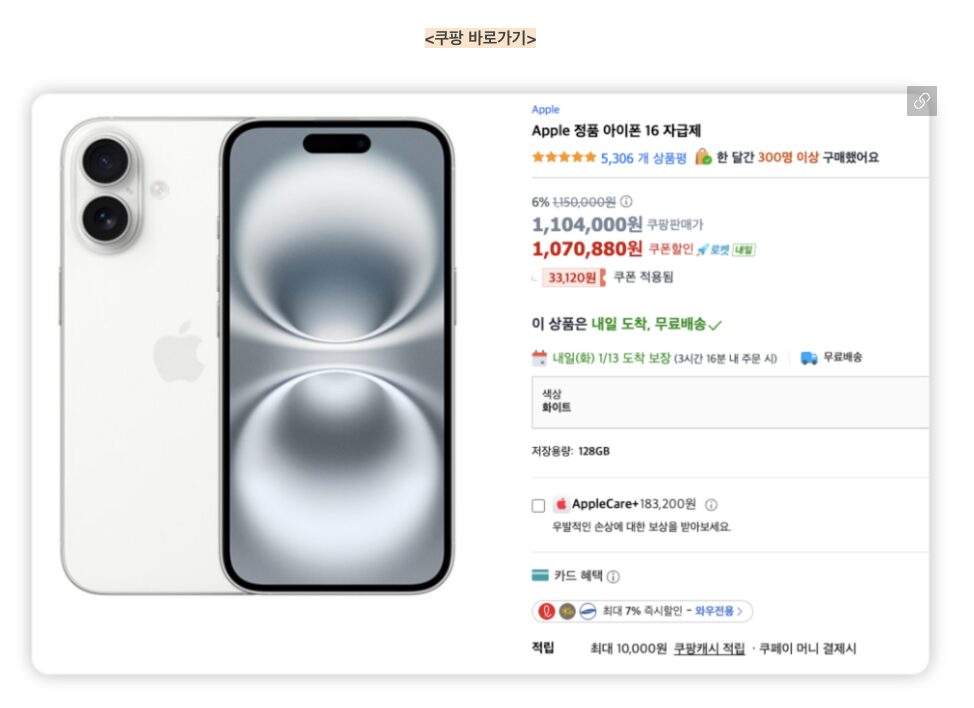Click the card icon beside 카드 혜택
The height and width of the screenshot is (708, 974).
540,576
